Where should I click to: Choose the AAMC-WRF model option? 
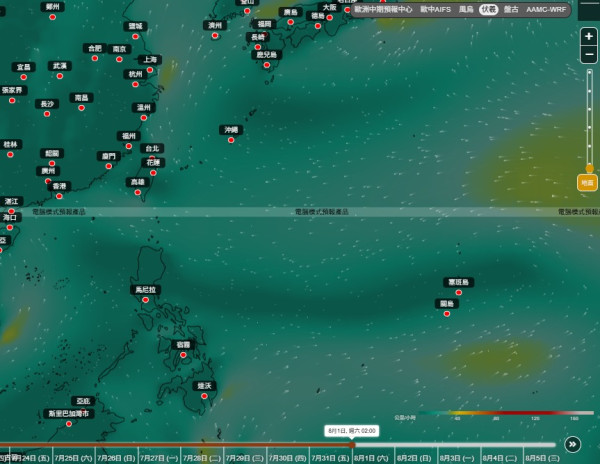pos(546,9)
